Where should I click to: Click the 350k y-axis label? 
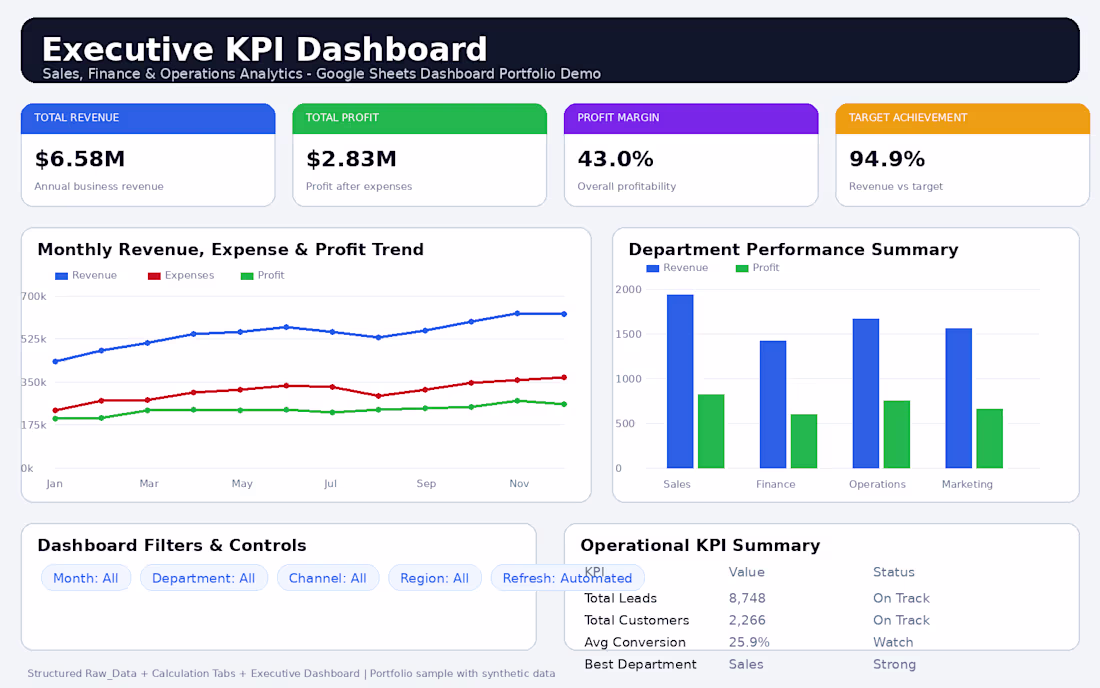tap(33, 382)
